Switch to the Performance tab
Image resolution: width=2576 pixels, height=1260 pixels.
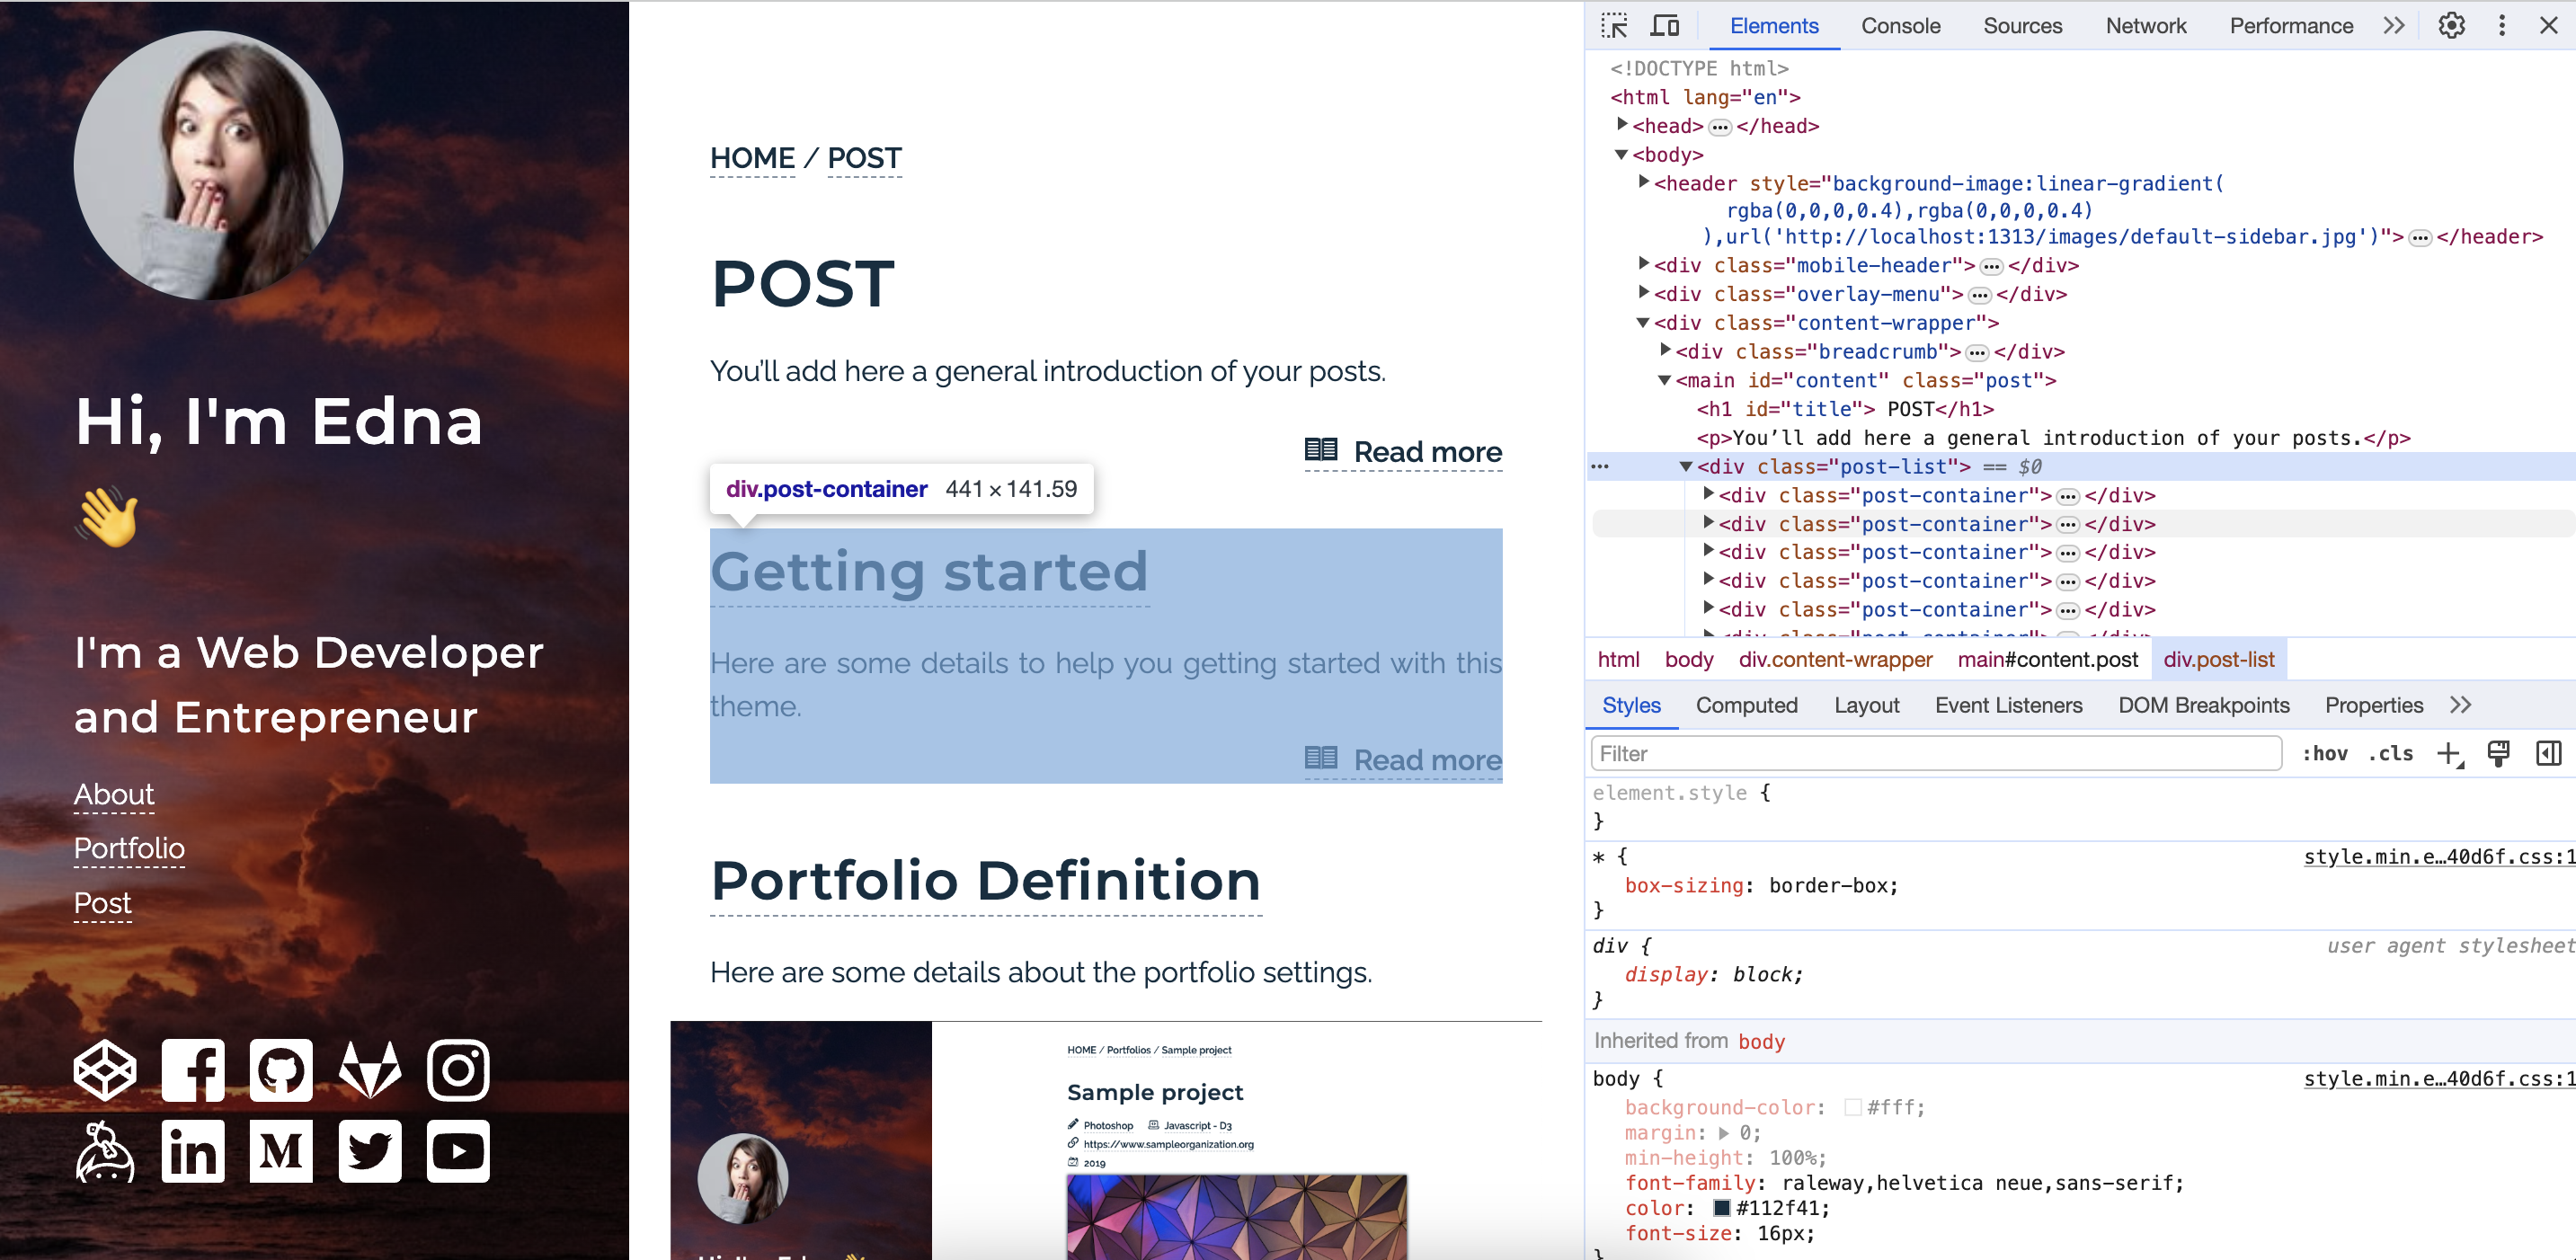point(2291,26)
